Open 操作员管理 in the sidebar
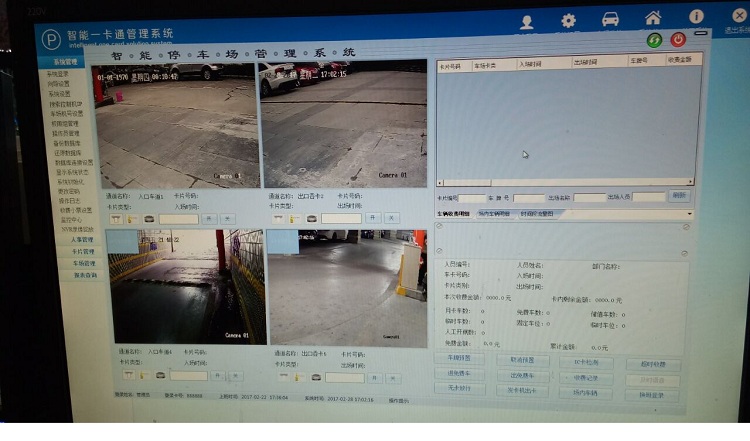 66,133
